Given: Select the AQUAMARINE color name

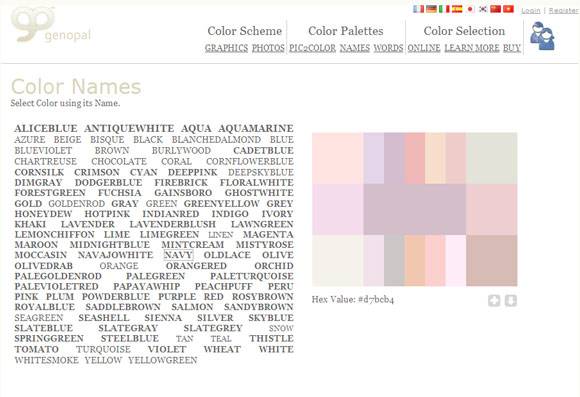Looking at the screenshot, I should (256, 128).
